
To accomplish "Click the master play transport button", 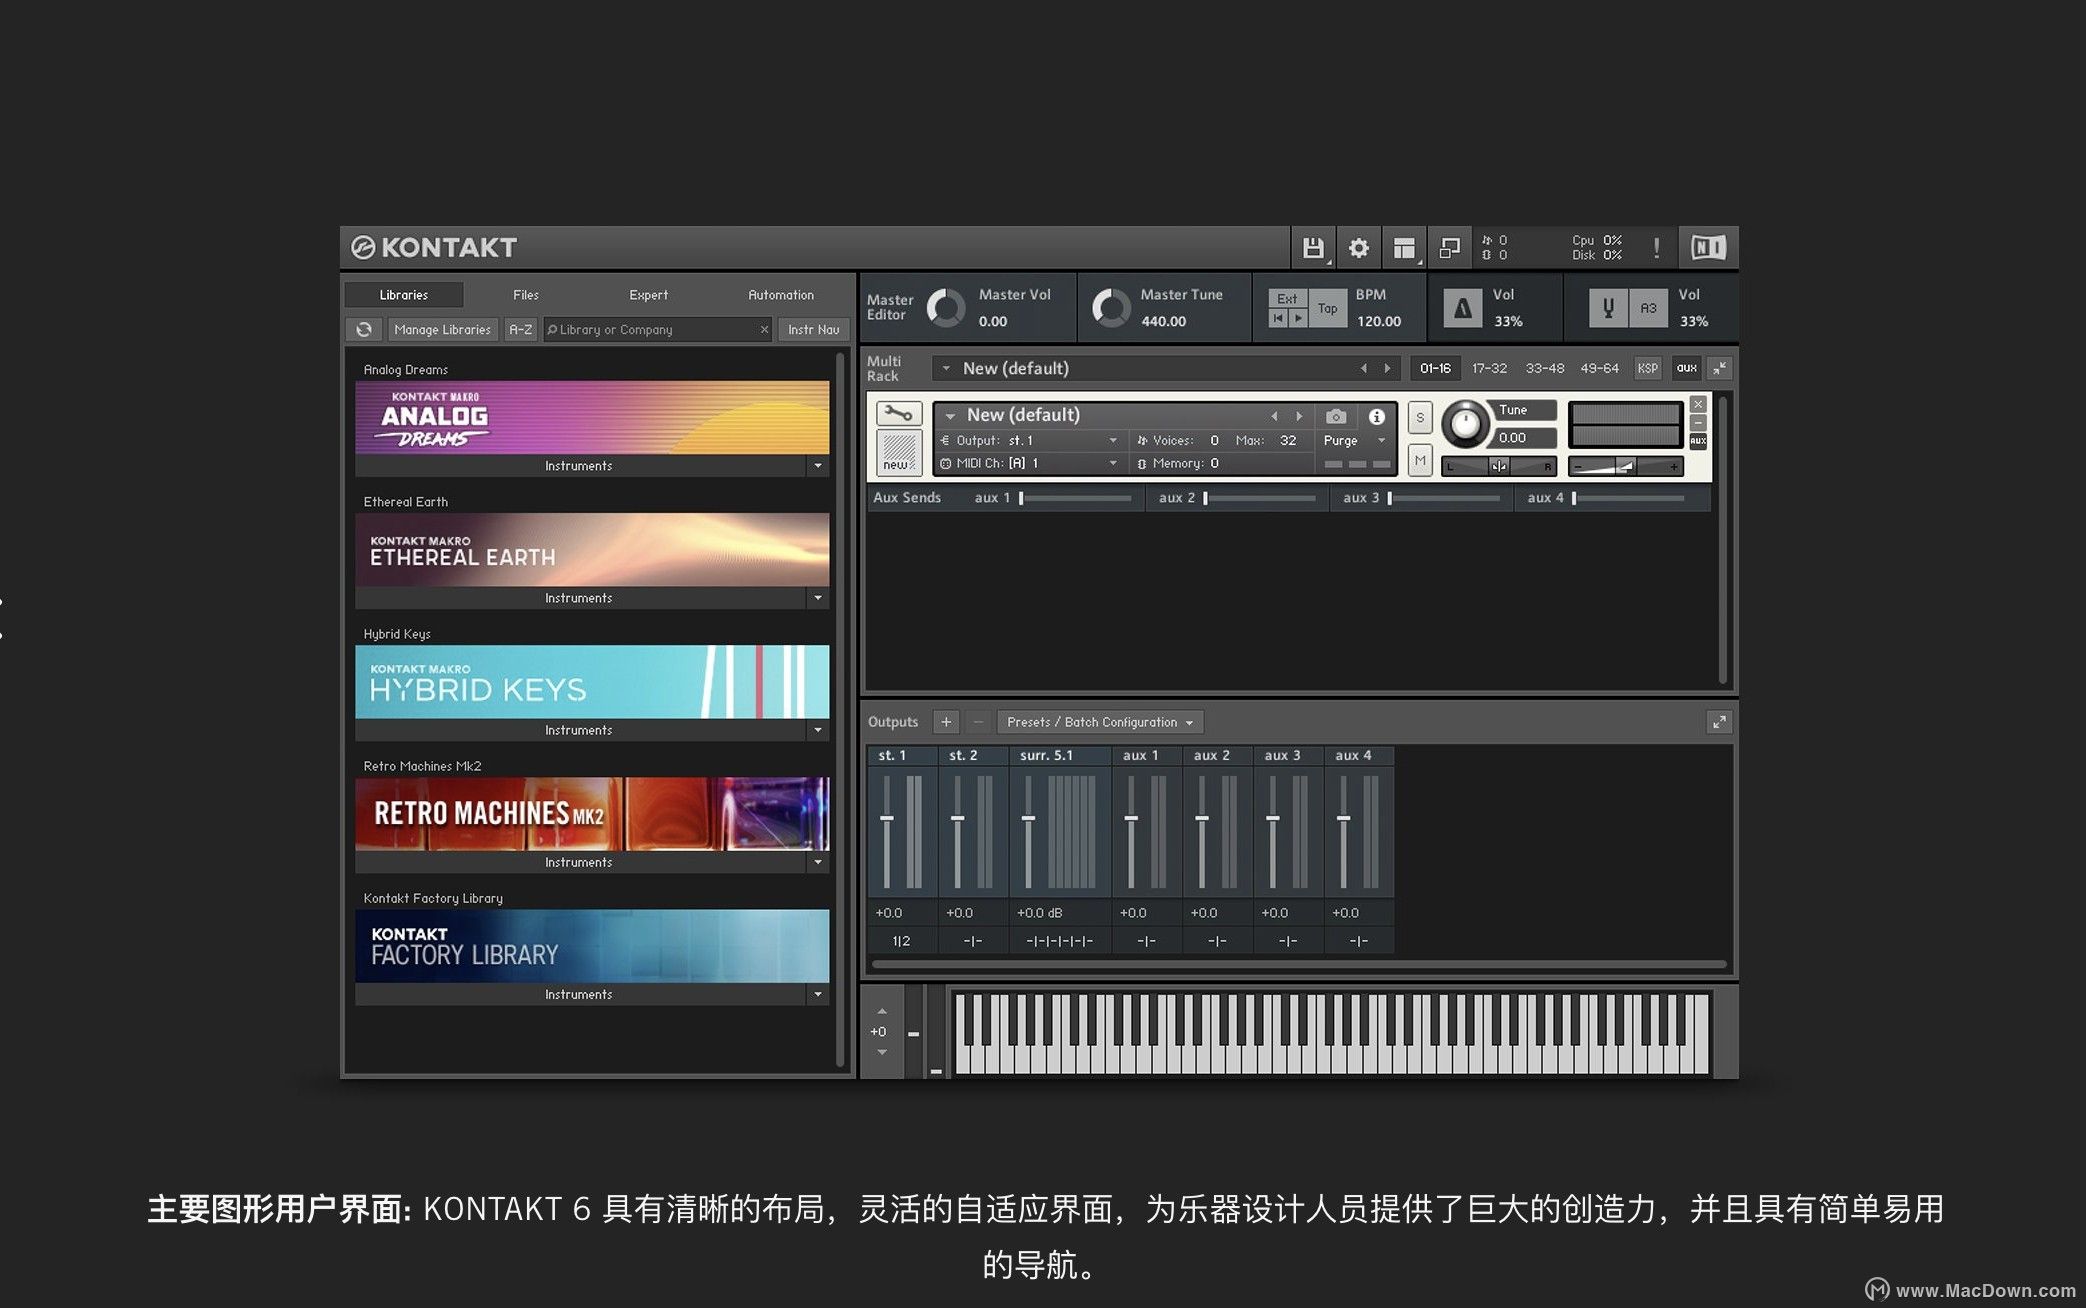I will pyautogui.click(x=1297, y=318).
